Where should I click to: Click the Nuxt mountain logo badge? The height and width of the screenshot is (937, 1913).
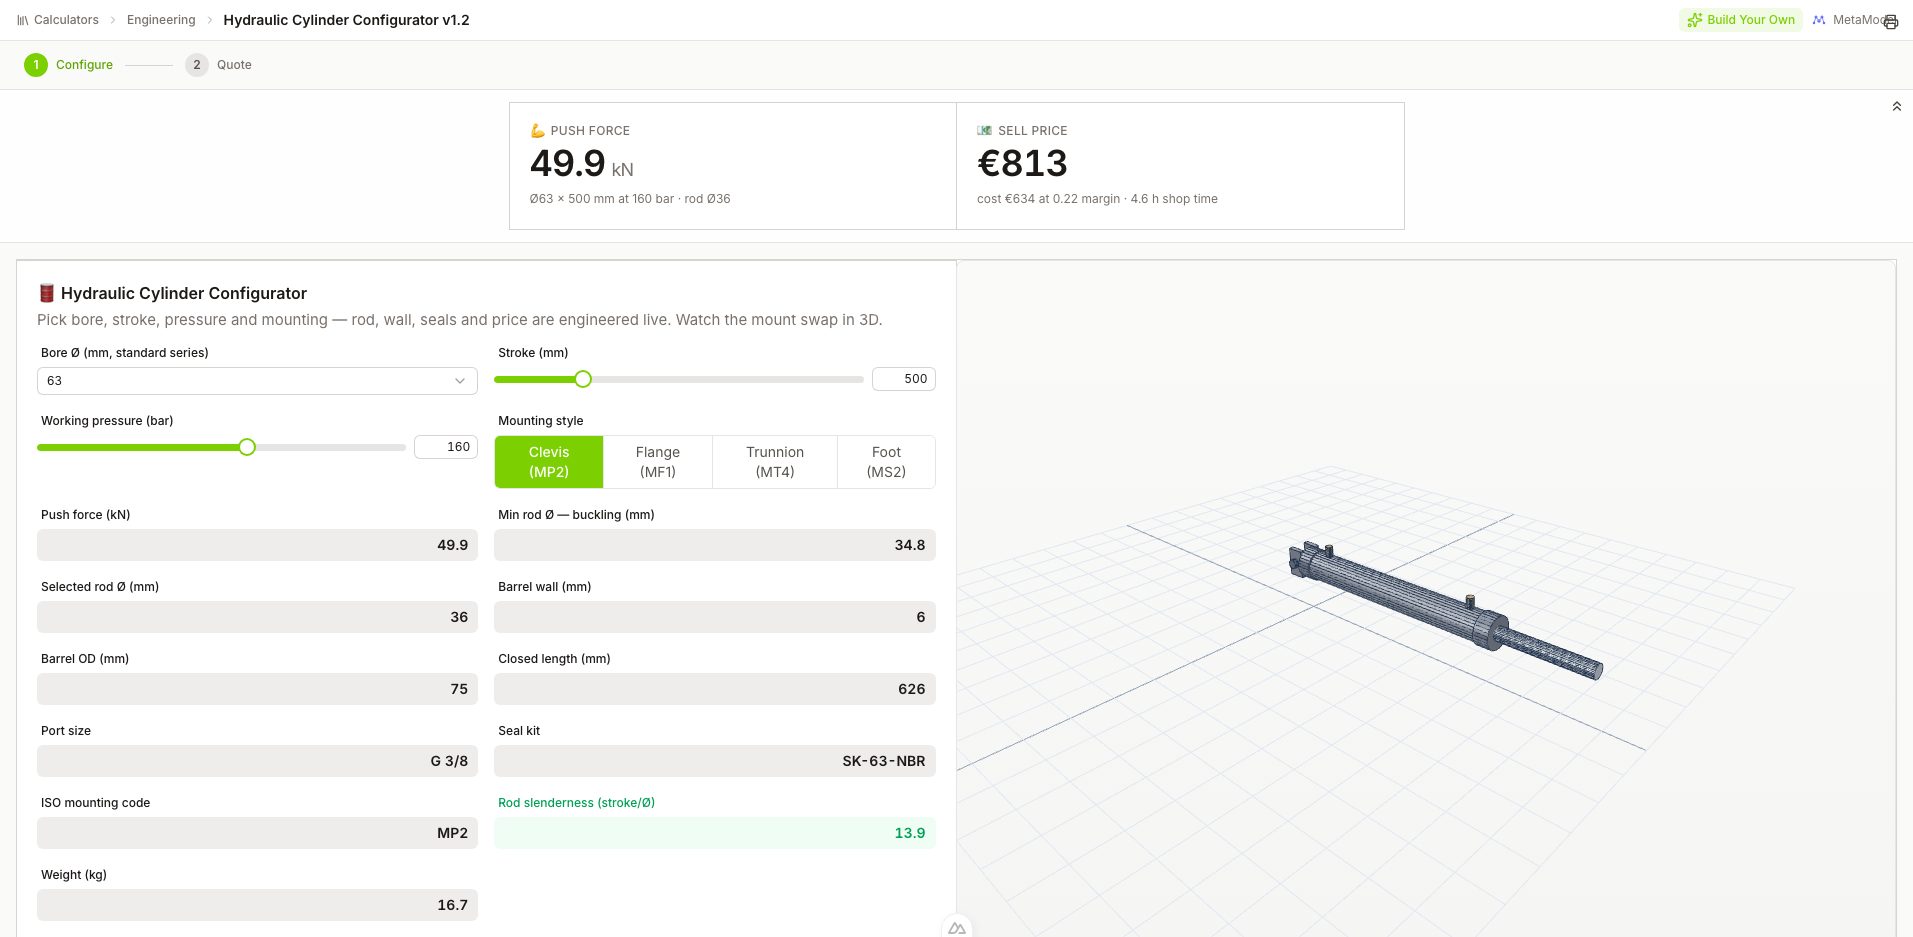point(957,928)
